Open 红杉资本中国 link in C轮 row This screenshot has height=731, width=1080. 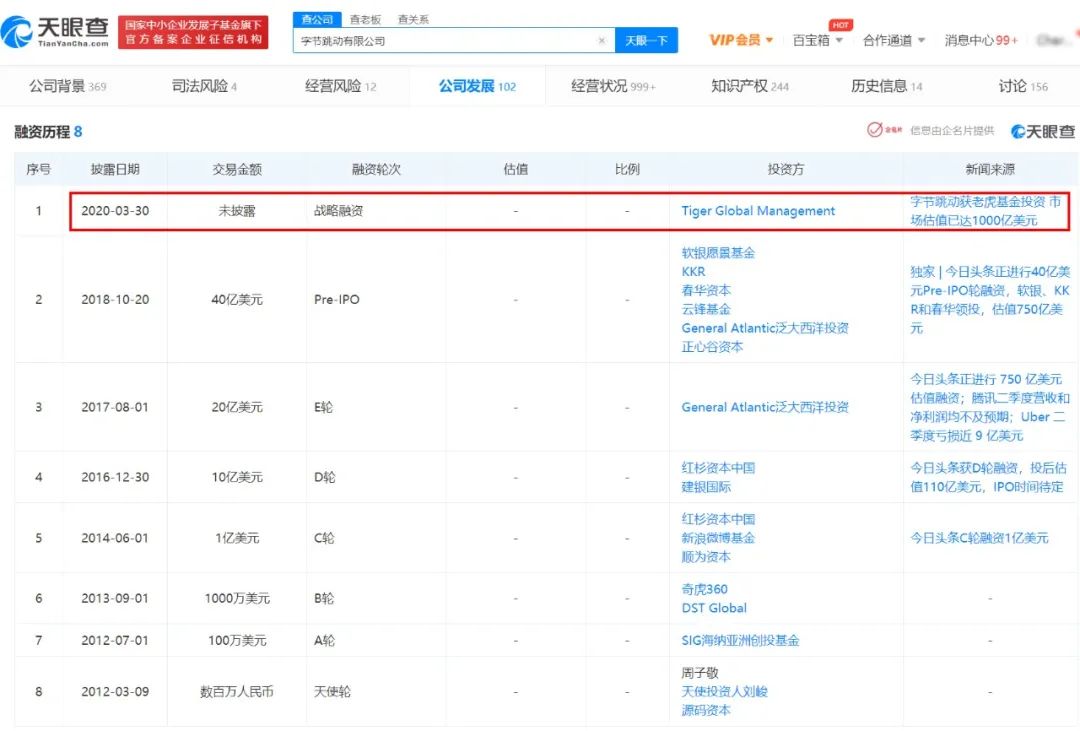click(x=718, y=519)
